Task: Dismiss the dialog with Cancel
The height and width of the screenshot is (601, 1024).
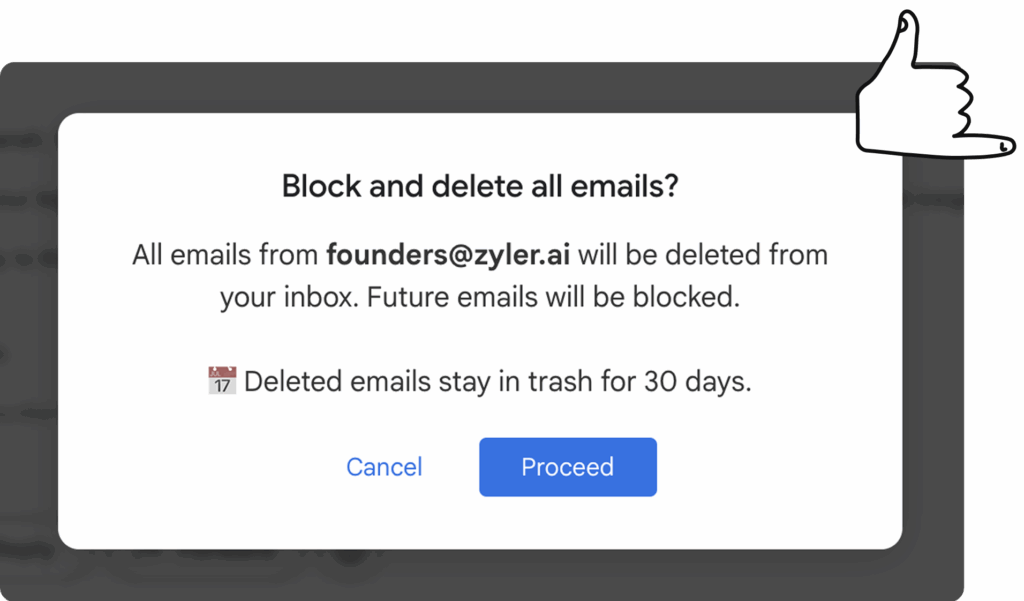Action: pyautogui.click(x=384, y=467)
